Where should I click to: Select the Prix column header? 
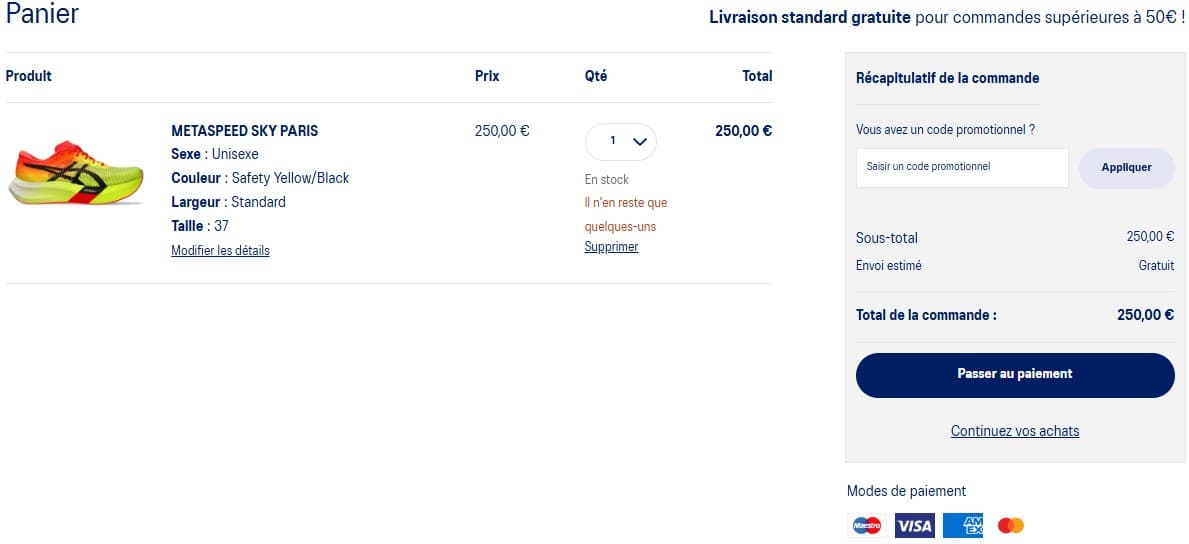click(487, 76)
